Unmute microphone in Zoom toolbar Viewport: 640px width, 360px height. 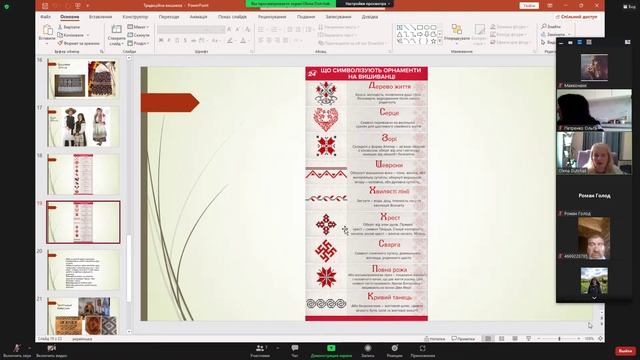pyautogui.click(x=16, y=351)
